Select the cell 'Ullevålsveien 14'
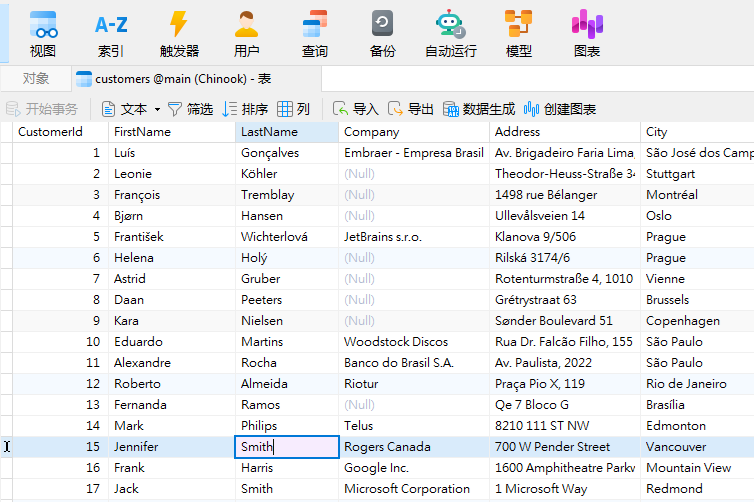The width and height of the screenshot is (754, 502). 565,216
